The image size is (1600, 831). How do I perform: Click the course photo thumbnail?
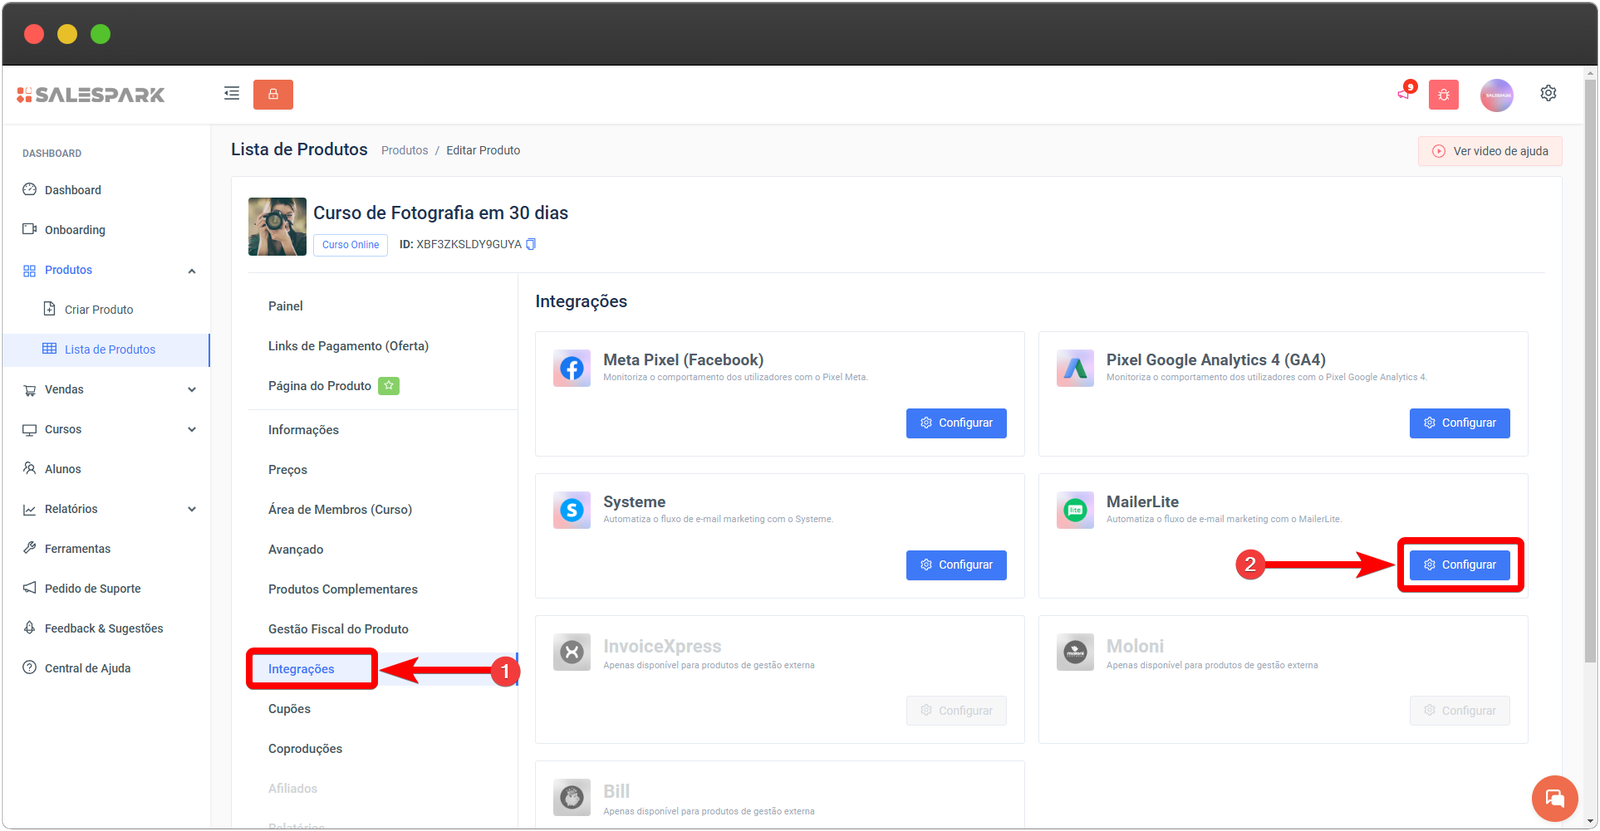(277, 227)
